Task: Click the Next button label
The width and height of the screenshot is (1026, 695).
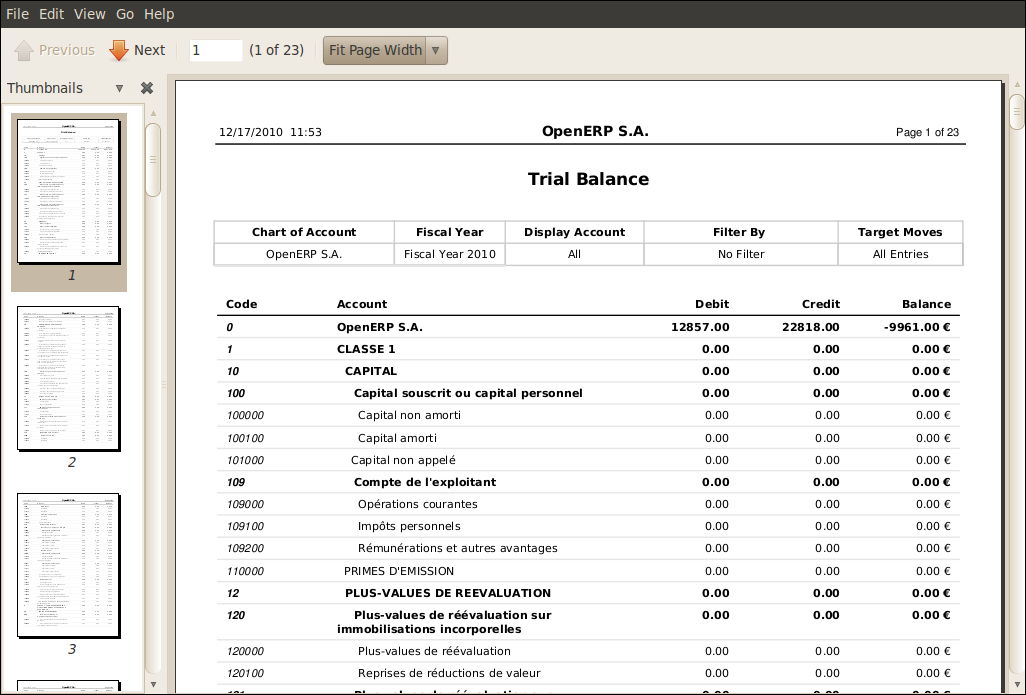Action: (x=149, y=50)
